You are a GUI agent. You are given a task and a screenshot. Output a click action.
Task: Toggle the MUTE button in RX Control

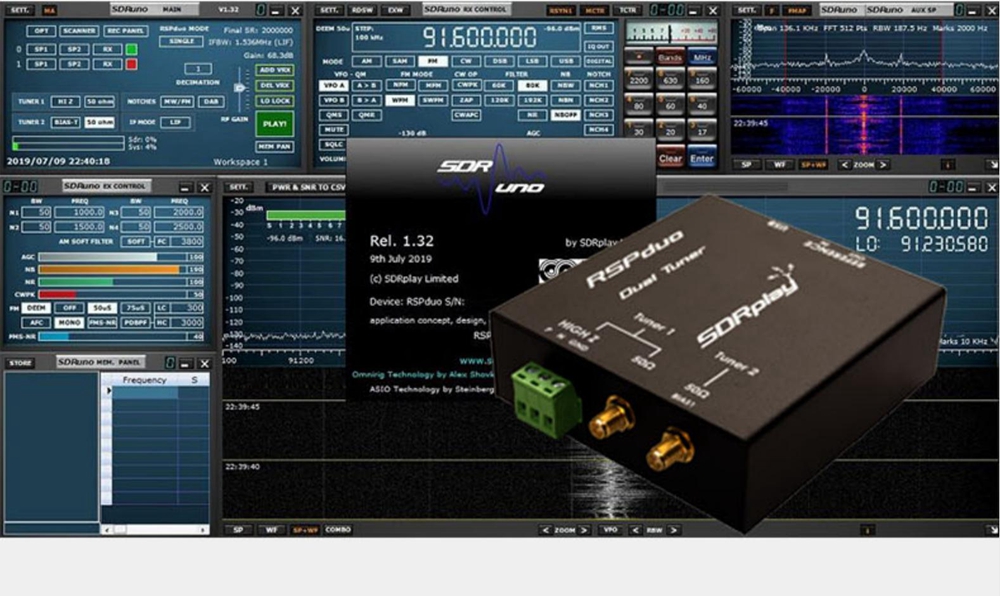335,129
